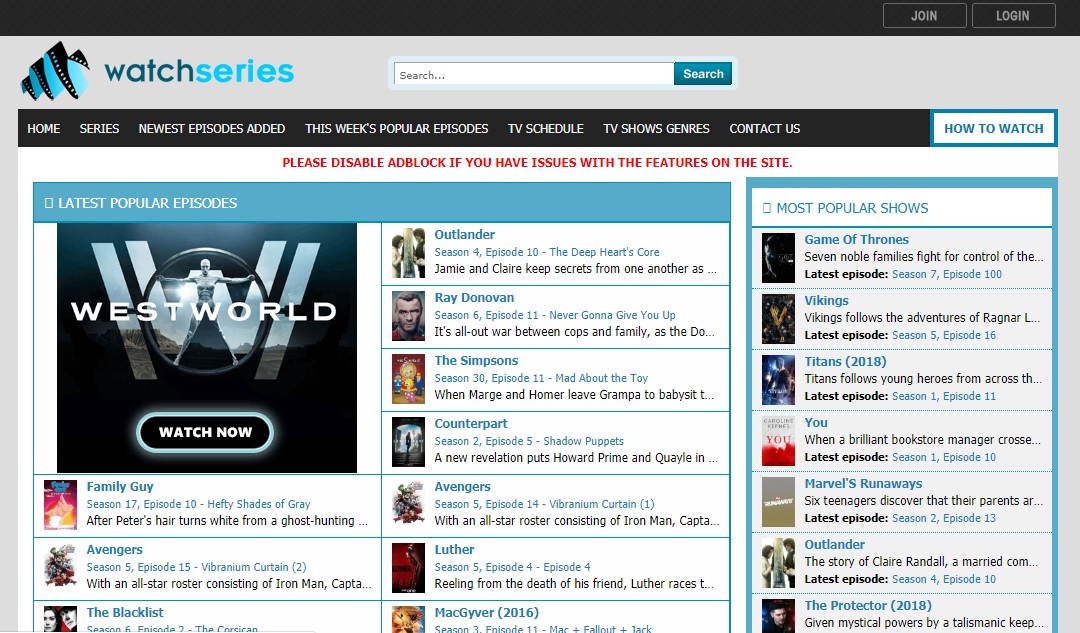Open The Blacklist title link

pyautogui.click(x=125, y=612)
